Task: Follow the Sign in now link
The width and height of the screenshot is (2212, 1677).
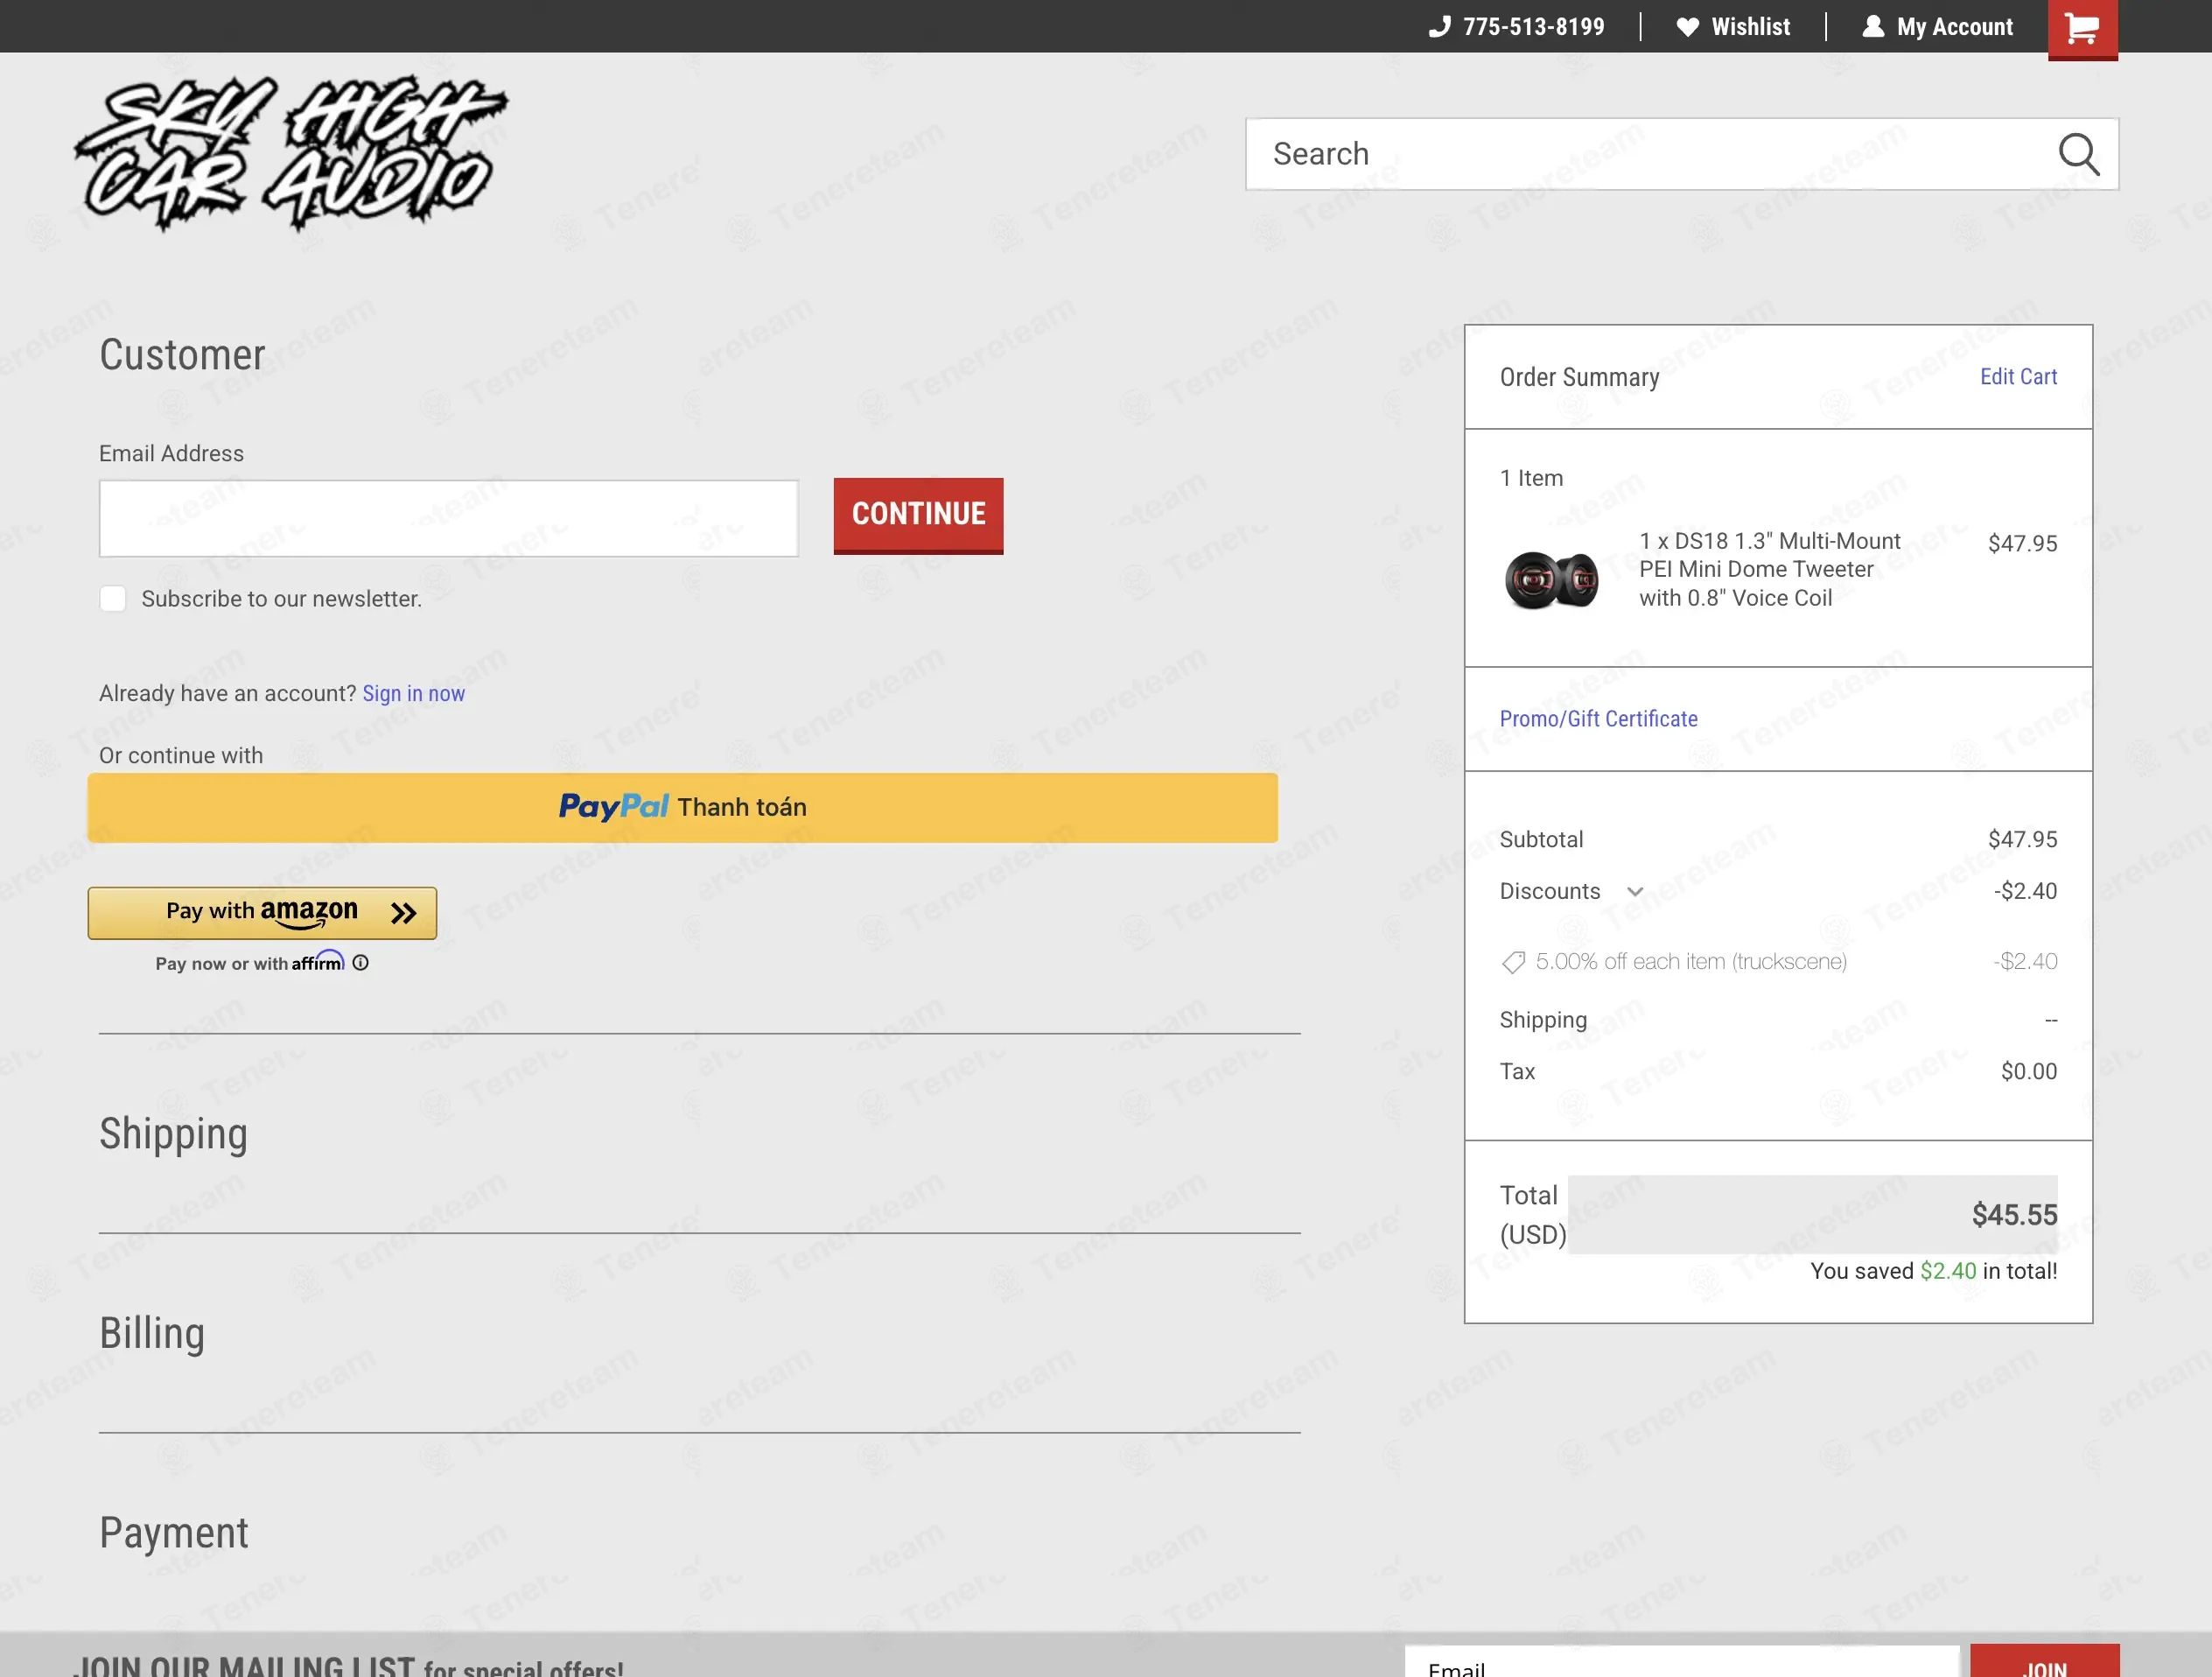Action: (x=414, y=693)
